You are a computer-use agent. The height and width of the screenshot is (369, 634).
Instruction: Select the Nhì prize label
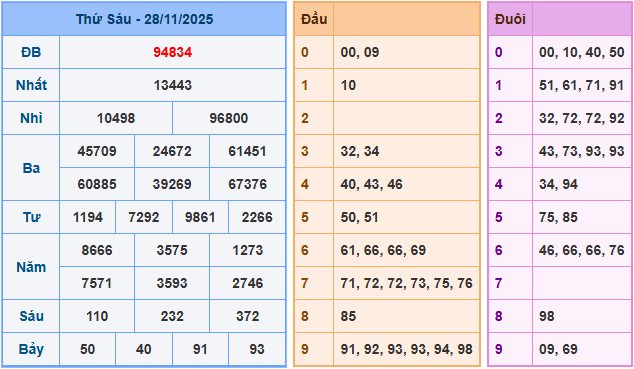(31, 118)
